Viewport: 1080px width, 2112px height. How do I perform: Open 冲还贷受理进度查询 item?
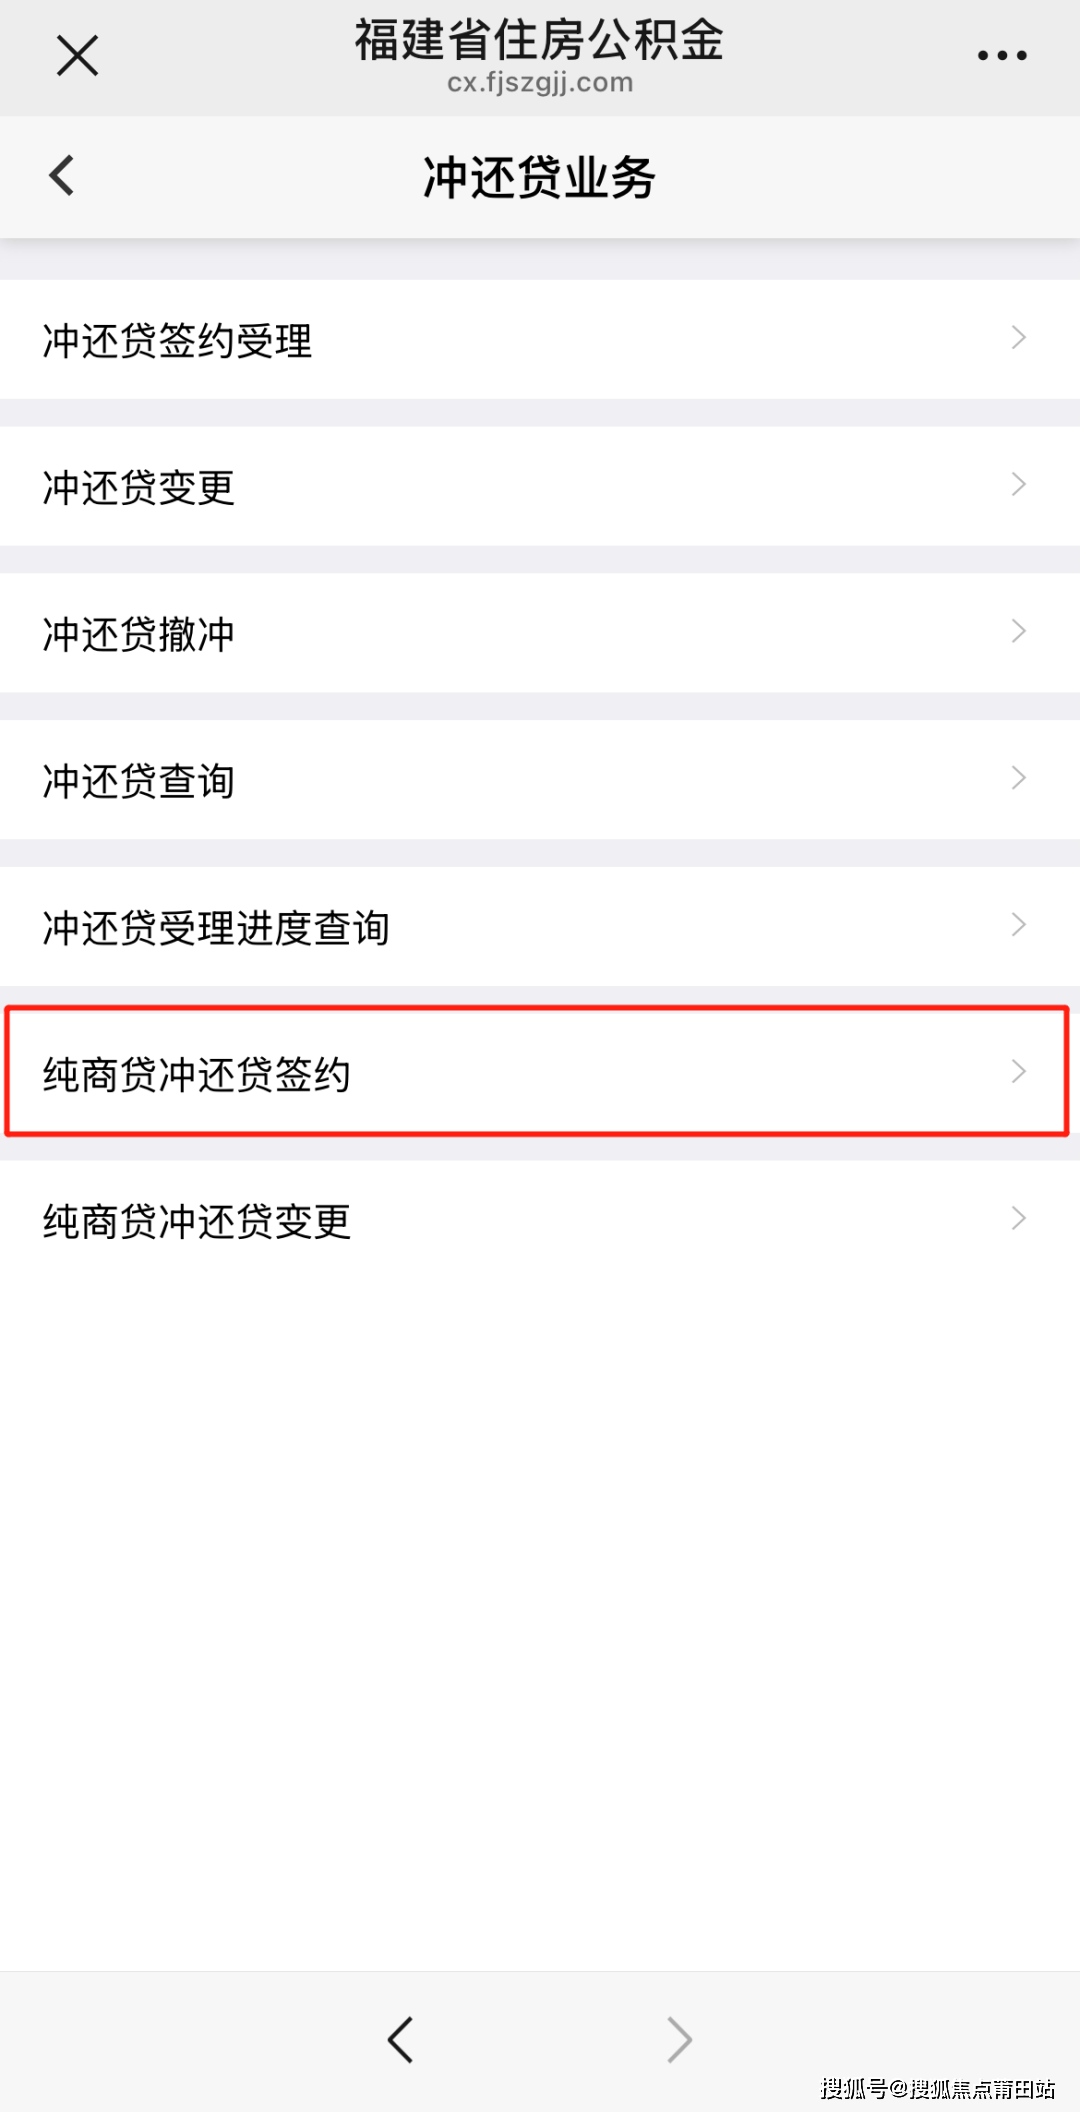coord(216,927)
